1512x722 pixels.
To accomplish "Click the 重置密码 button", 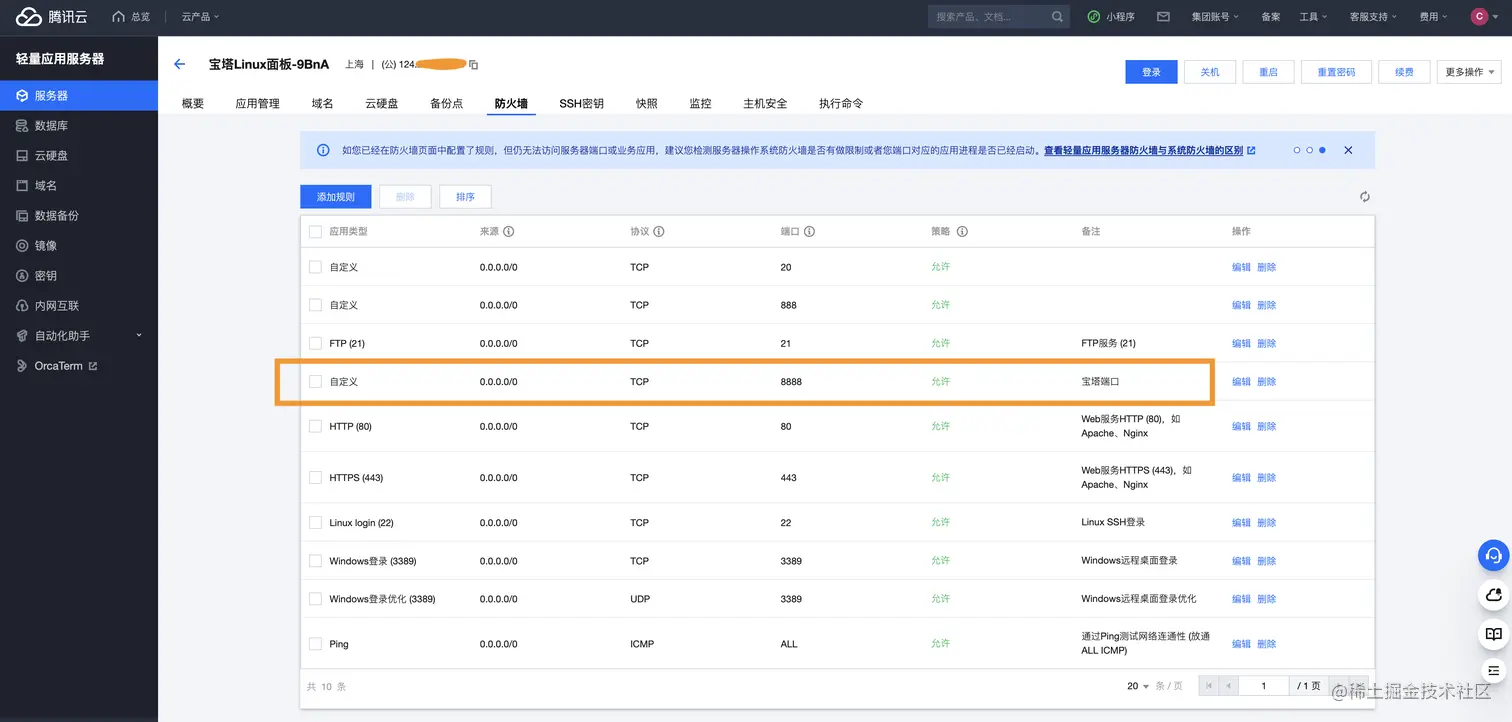I will [1336, 72].
